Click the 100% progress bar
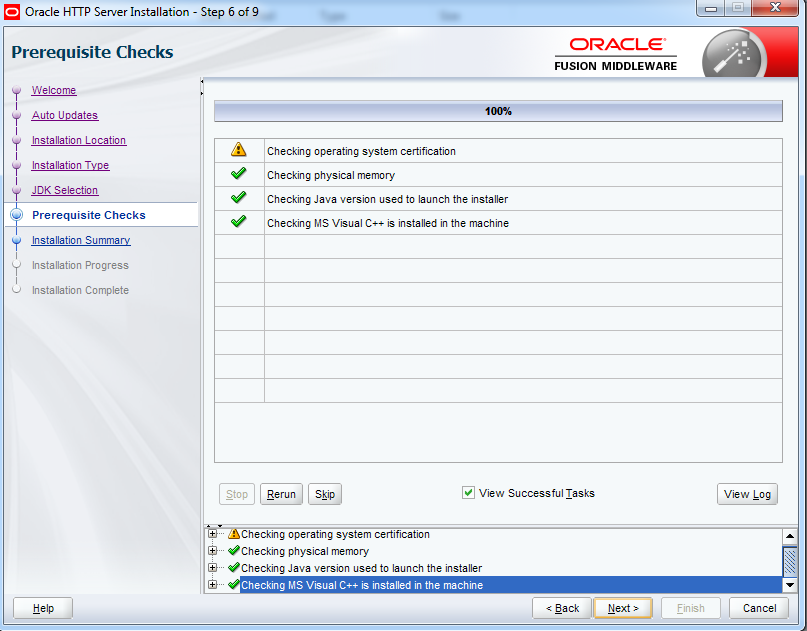Screen dimensions: 807x631 click(x=498, y=111)
